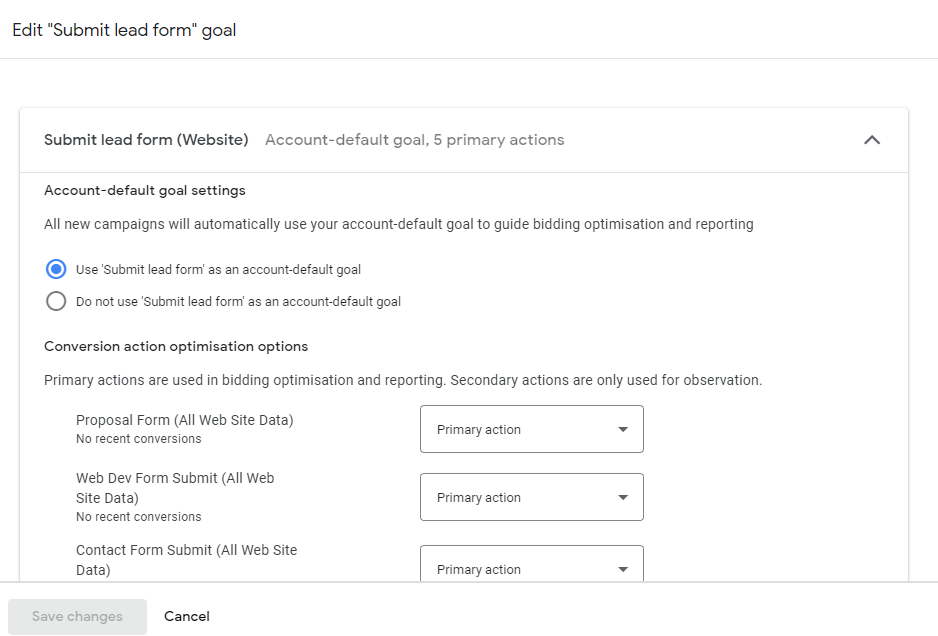The width and height of the screenshot is (938, 636).
Task: Click the "Submit lead form (Website)" card title
Action: [x=146, y=140]
